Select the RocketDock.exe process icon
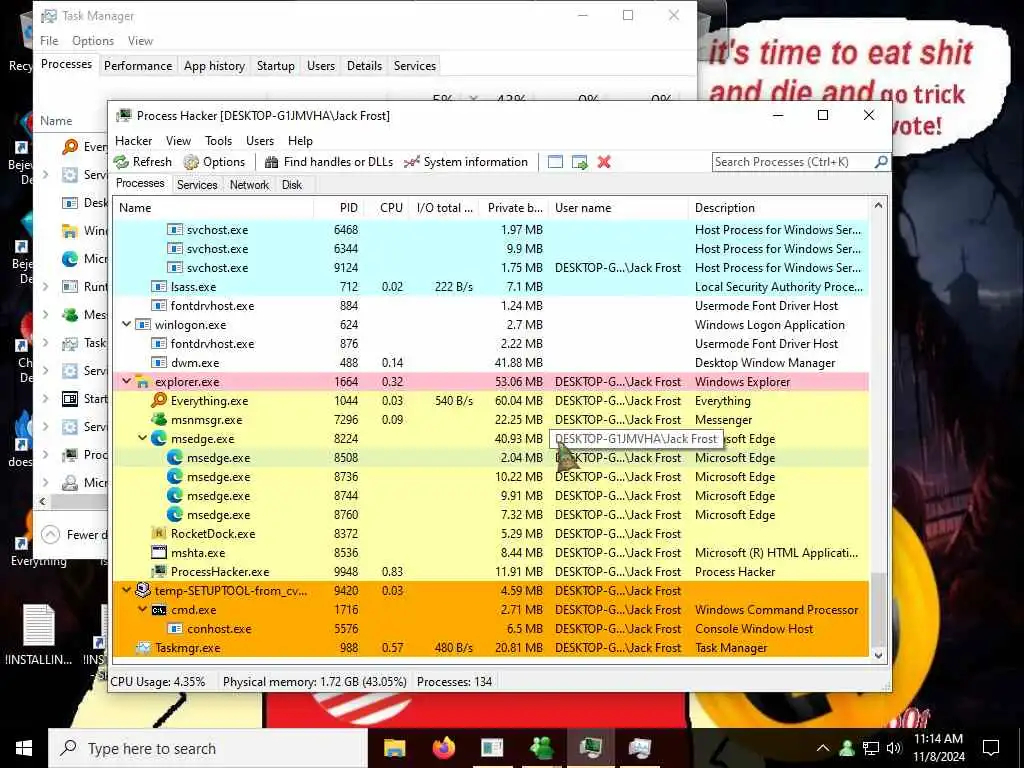Viewport: 1024px width, 768px height. tap(159, 533)
